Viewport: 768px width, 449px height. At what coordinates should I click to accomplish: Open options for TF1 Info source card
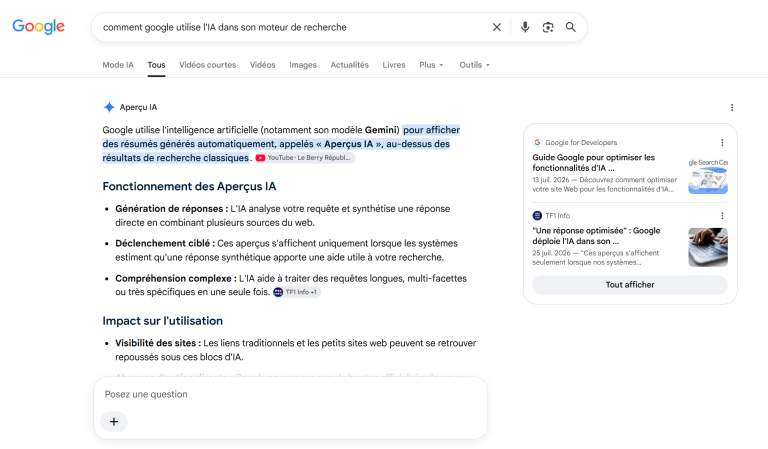[x=722, y=215]
